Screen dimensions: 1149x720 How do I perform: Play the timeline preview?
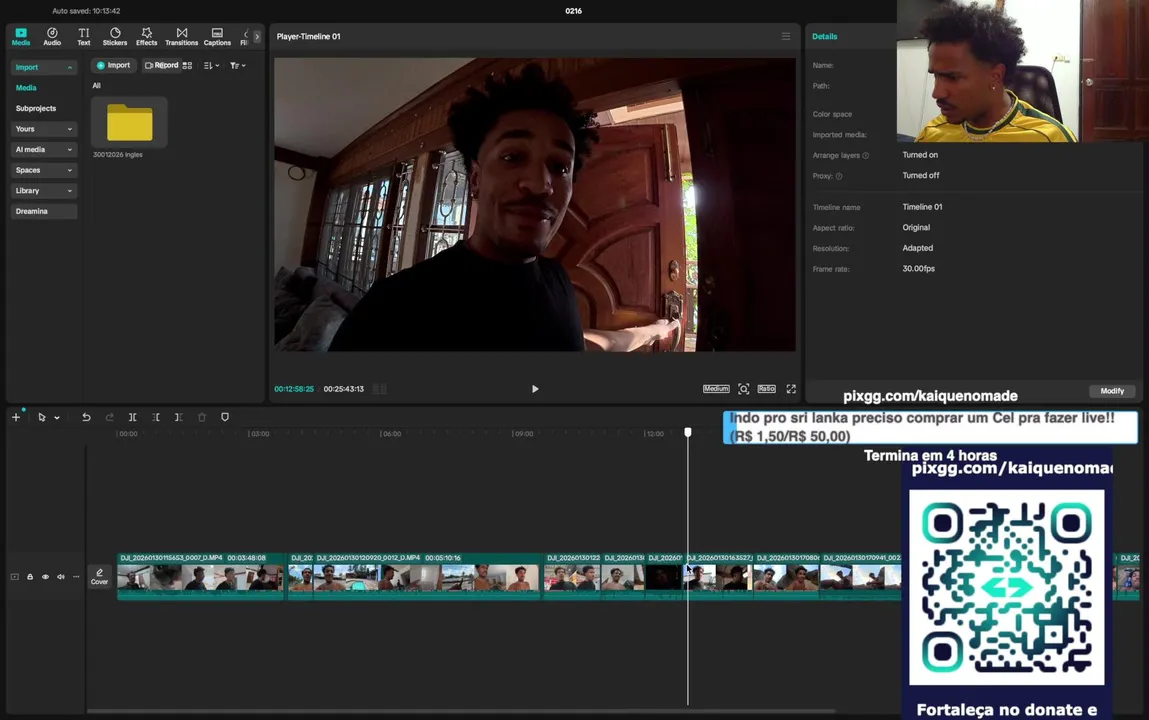[535, 389]
